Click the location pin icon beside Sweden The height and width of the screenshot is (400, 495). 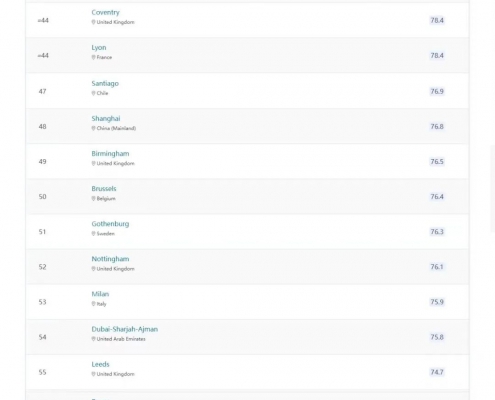coord(93,234)
